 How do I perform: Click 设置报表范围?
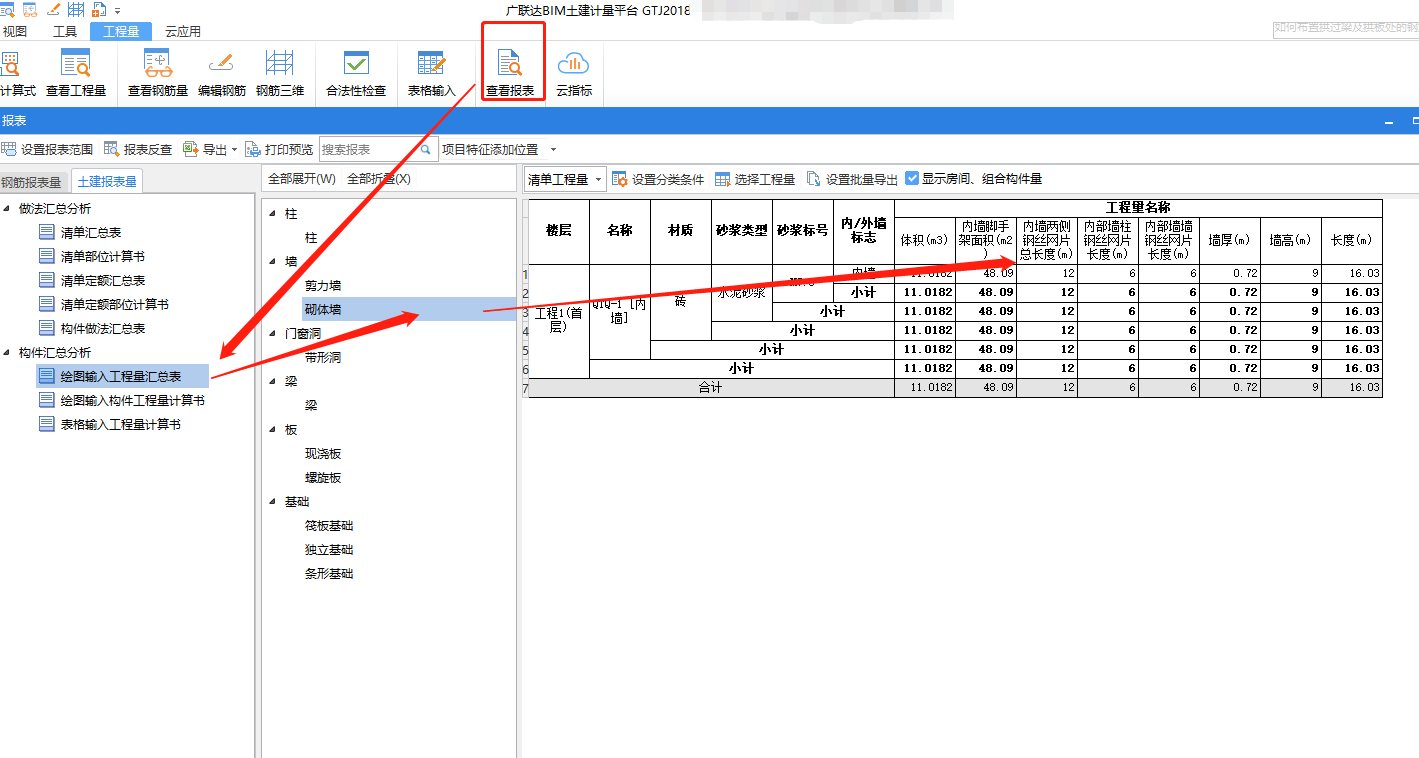(47, 149)
